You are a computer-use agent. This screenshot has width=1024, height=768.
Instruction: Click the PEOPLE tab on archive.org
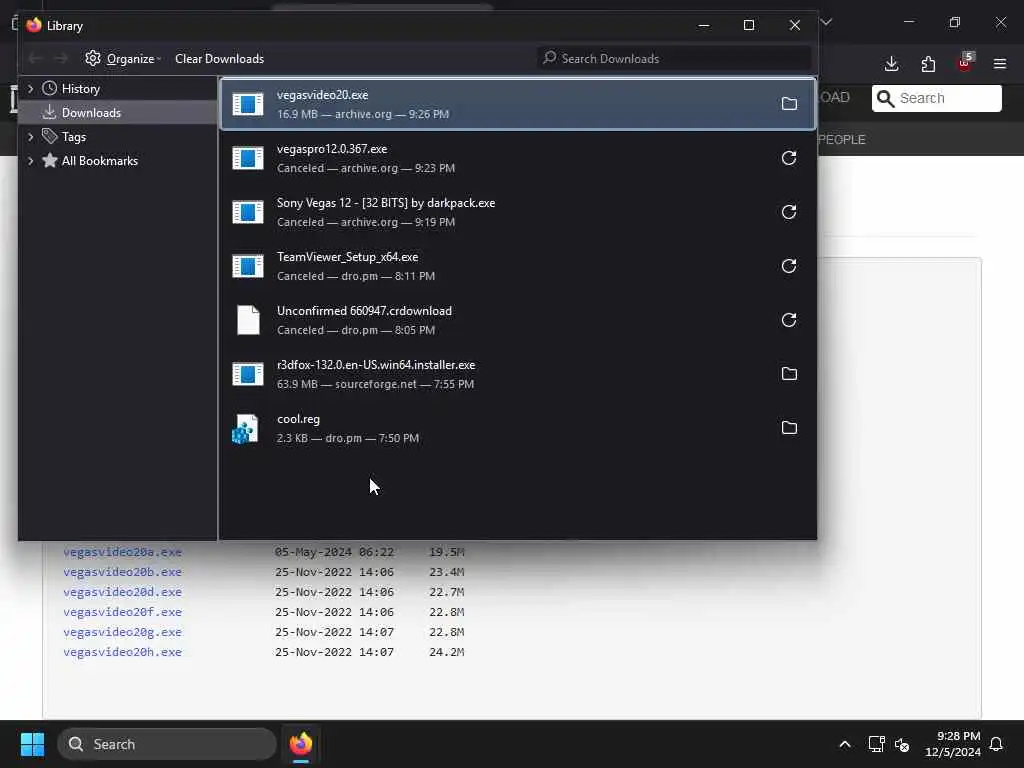[x=842, y=140]
